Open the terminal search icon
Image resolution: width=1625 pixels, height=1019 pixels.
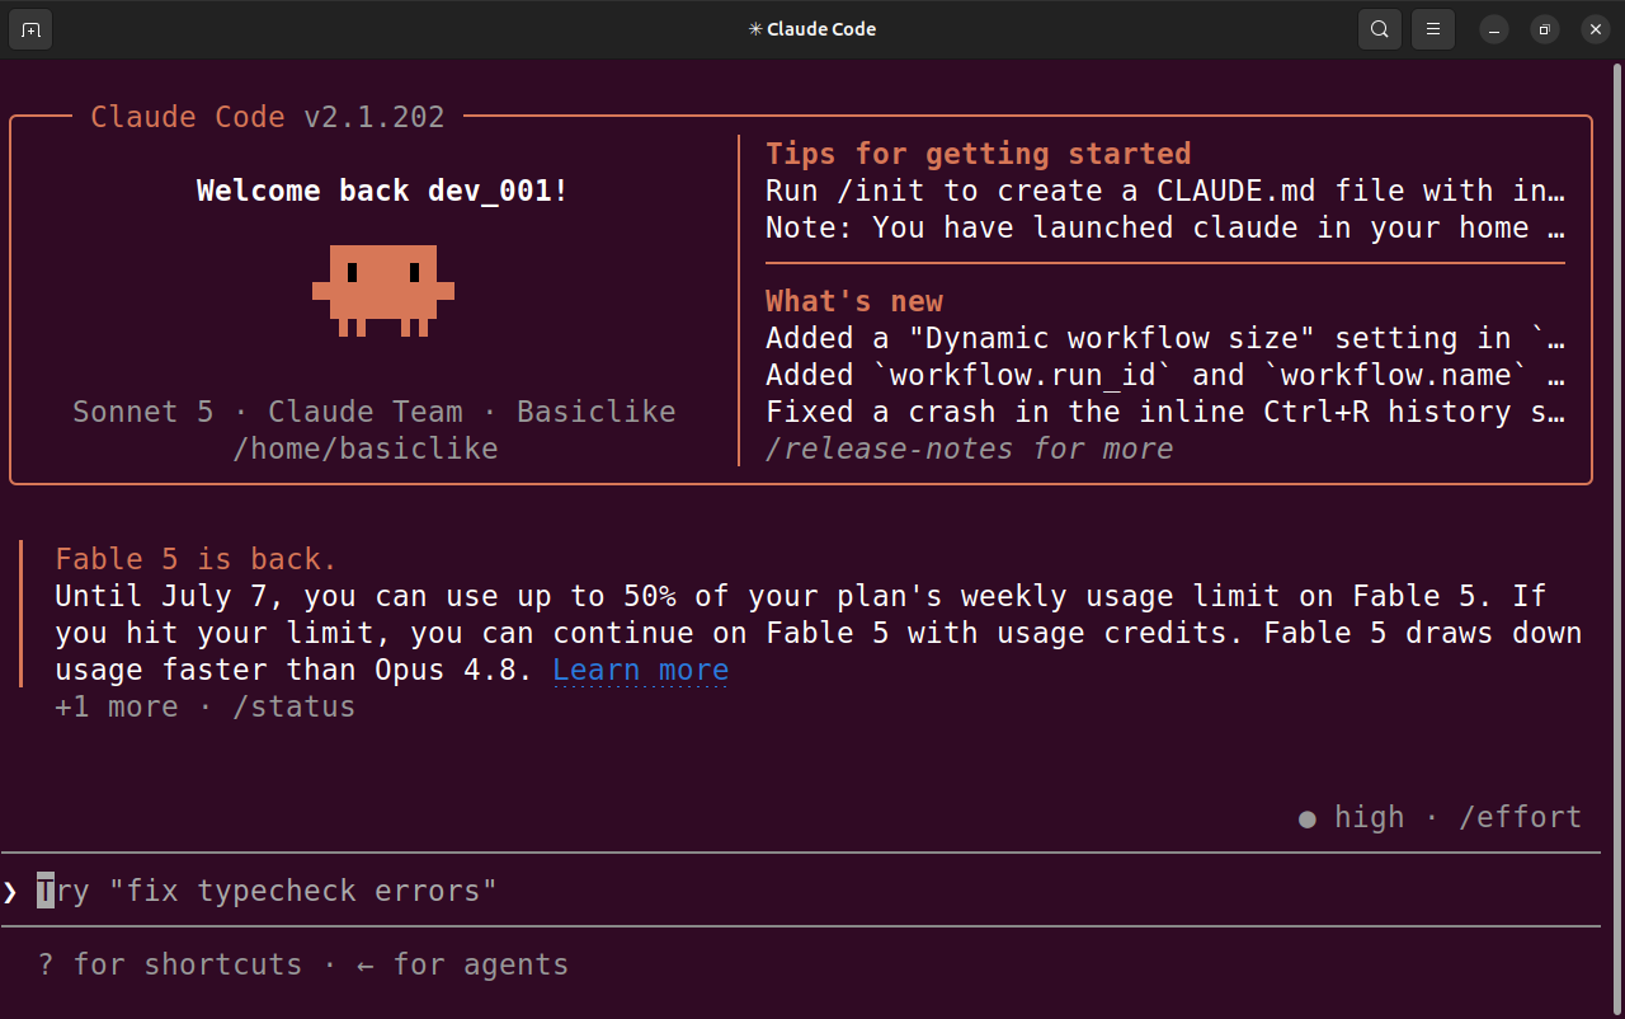tap(1379, 30)
